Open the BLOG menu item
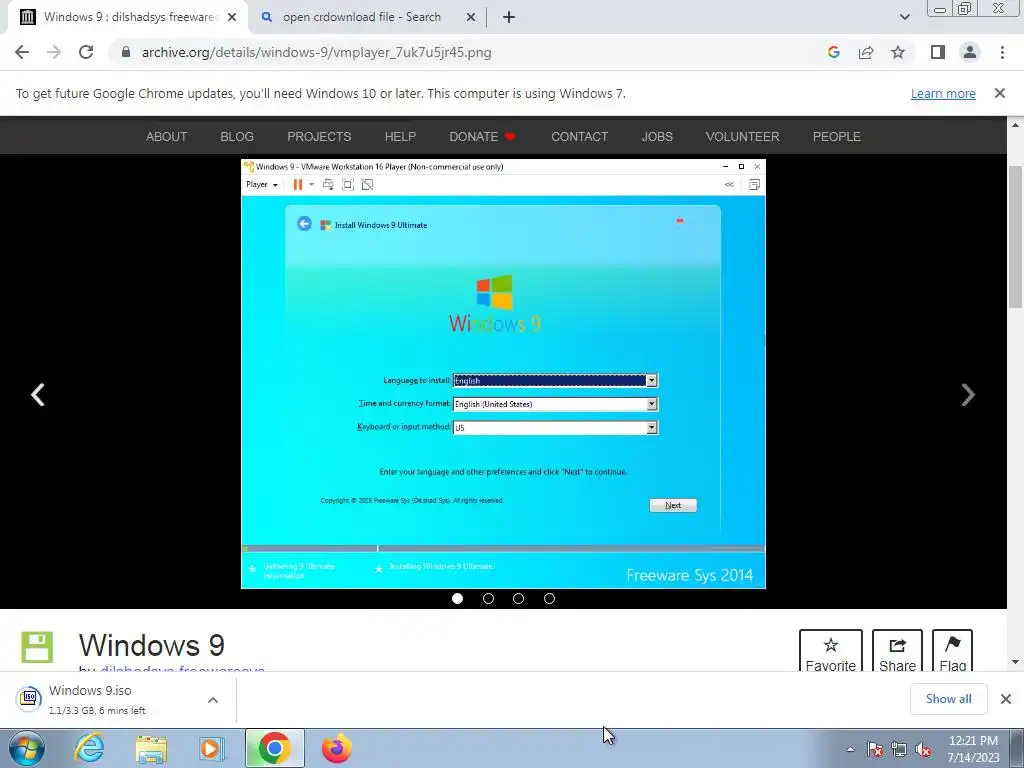The image size is (1024, 768). click(237, 136)
